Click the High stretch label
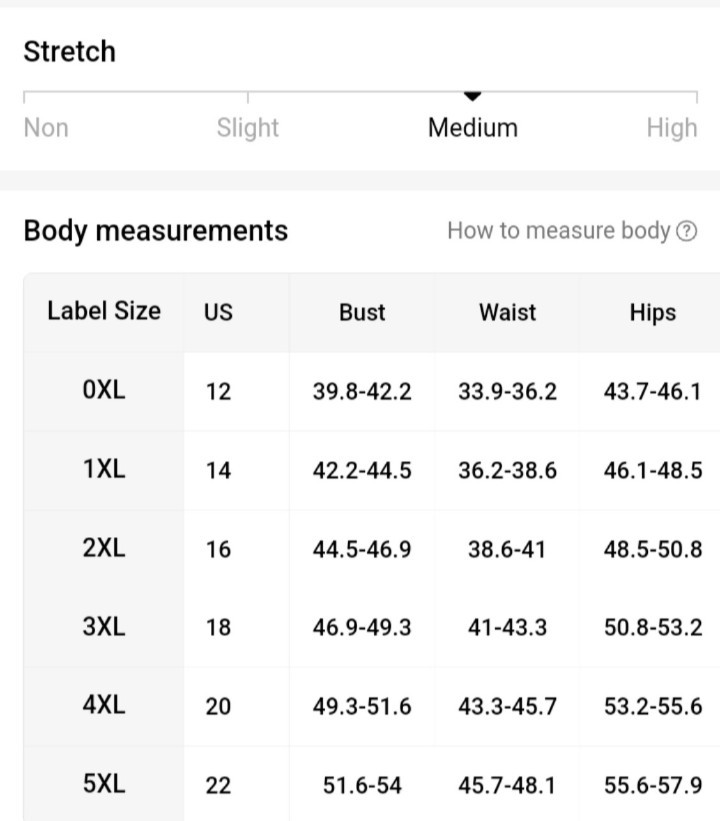Image resolution: width=720 pixels, height=821 pixels. pos(672,128)
